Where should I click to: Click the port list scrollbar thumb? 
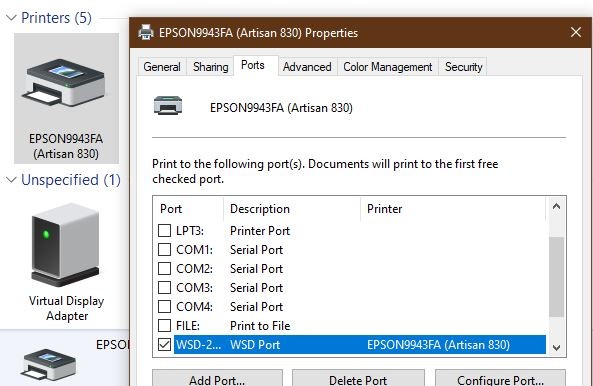pos(556,277)
